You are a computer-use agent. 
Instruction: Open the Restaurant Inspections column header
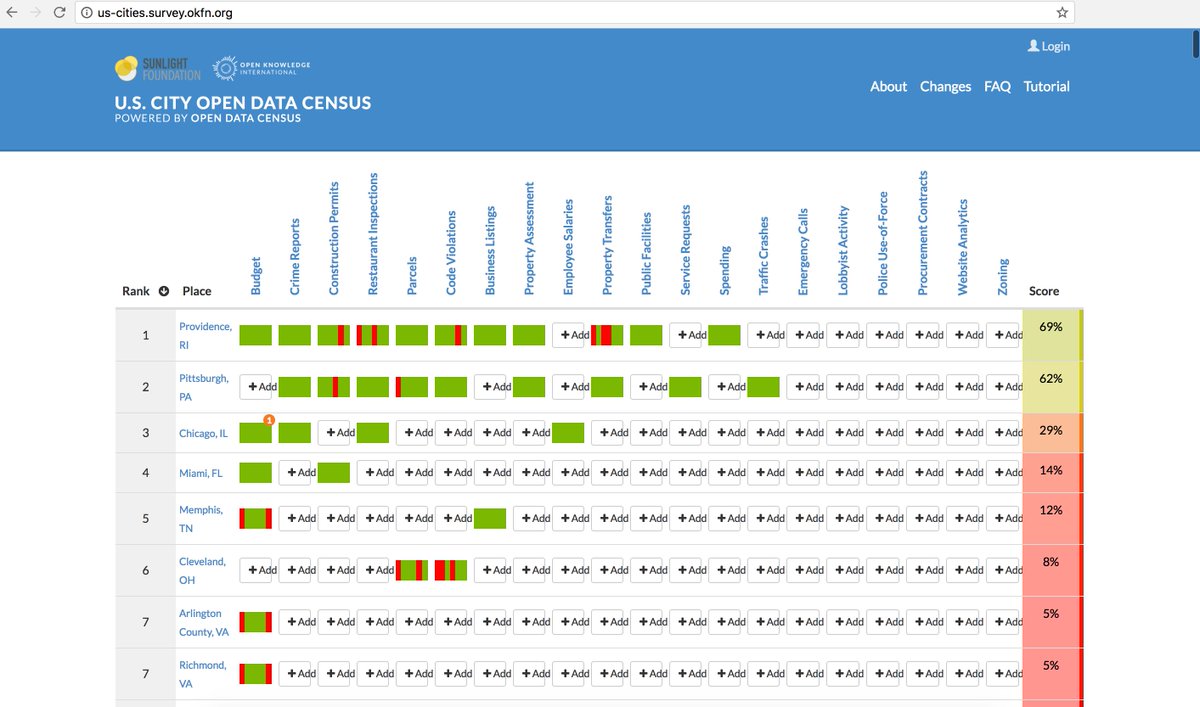(373, 234)
